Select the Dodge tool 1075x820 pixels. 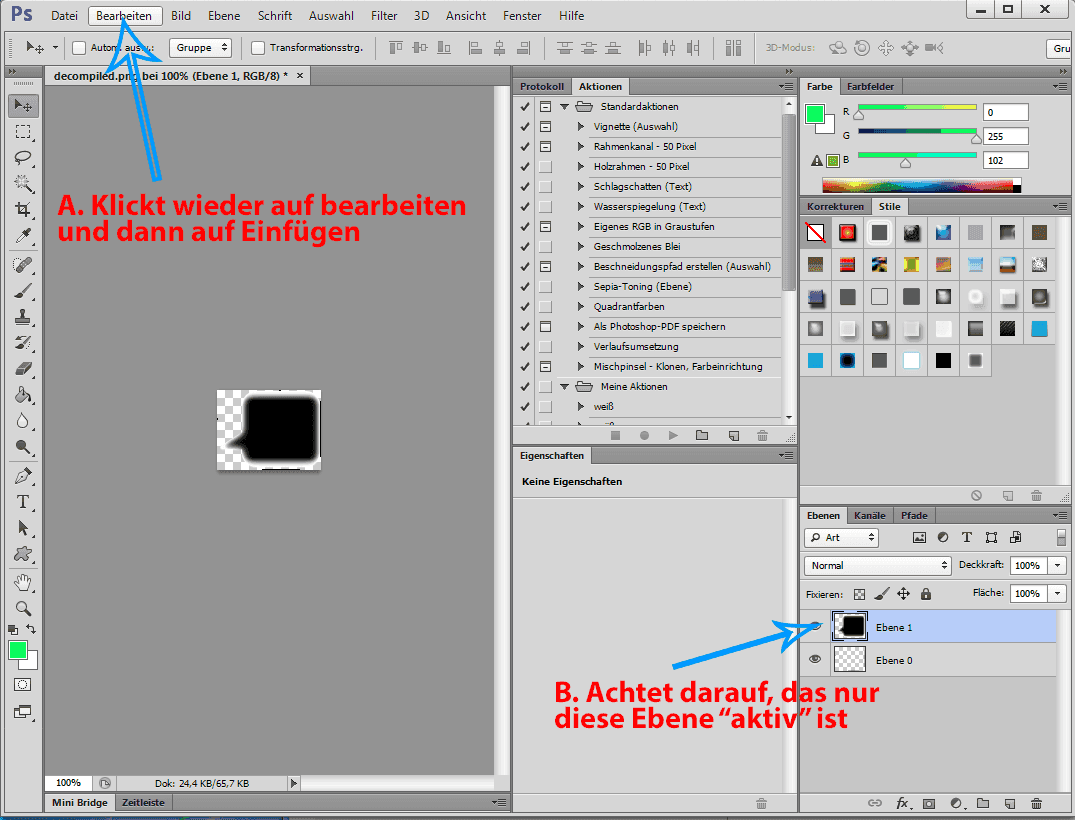pyautogui.click(x=23, y=447)
